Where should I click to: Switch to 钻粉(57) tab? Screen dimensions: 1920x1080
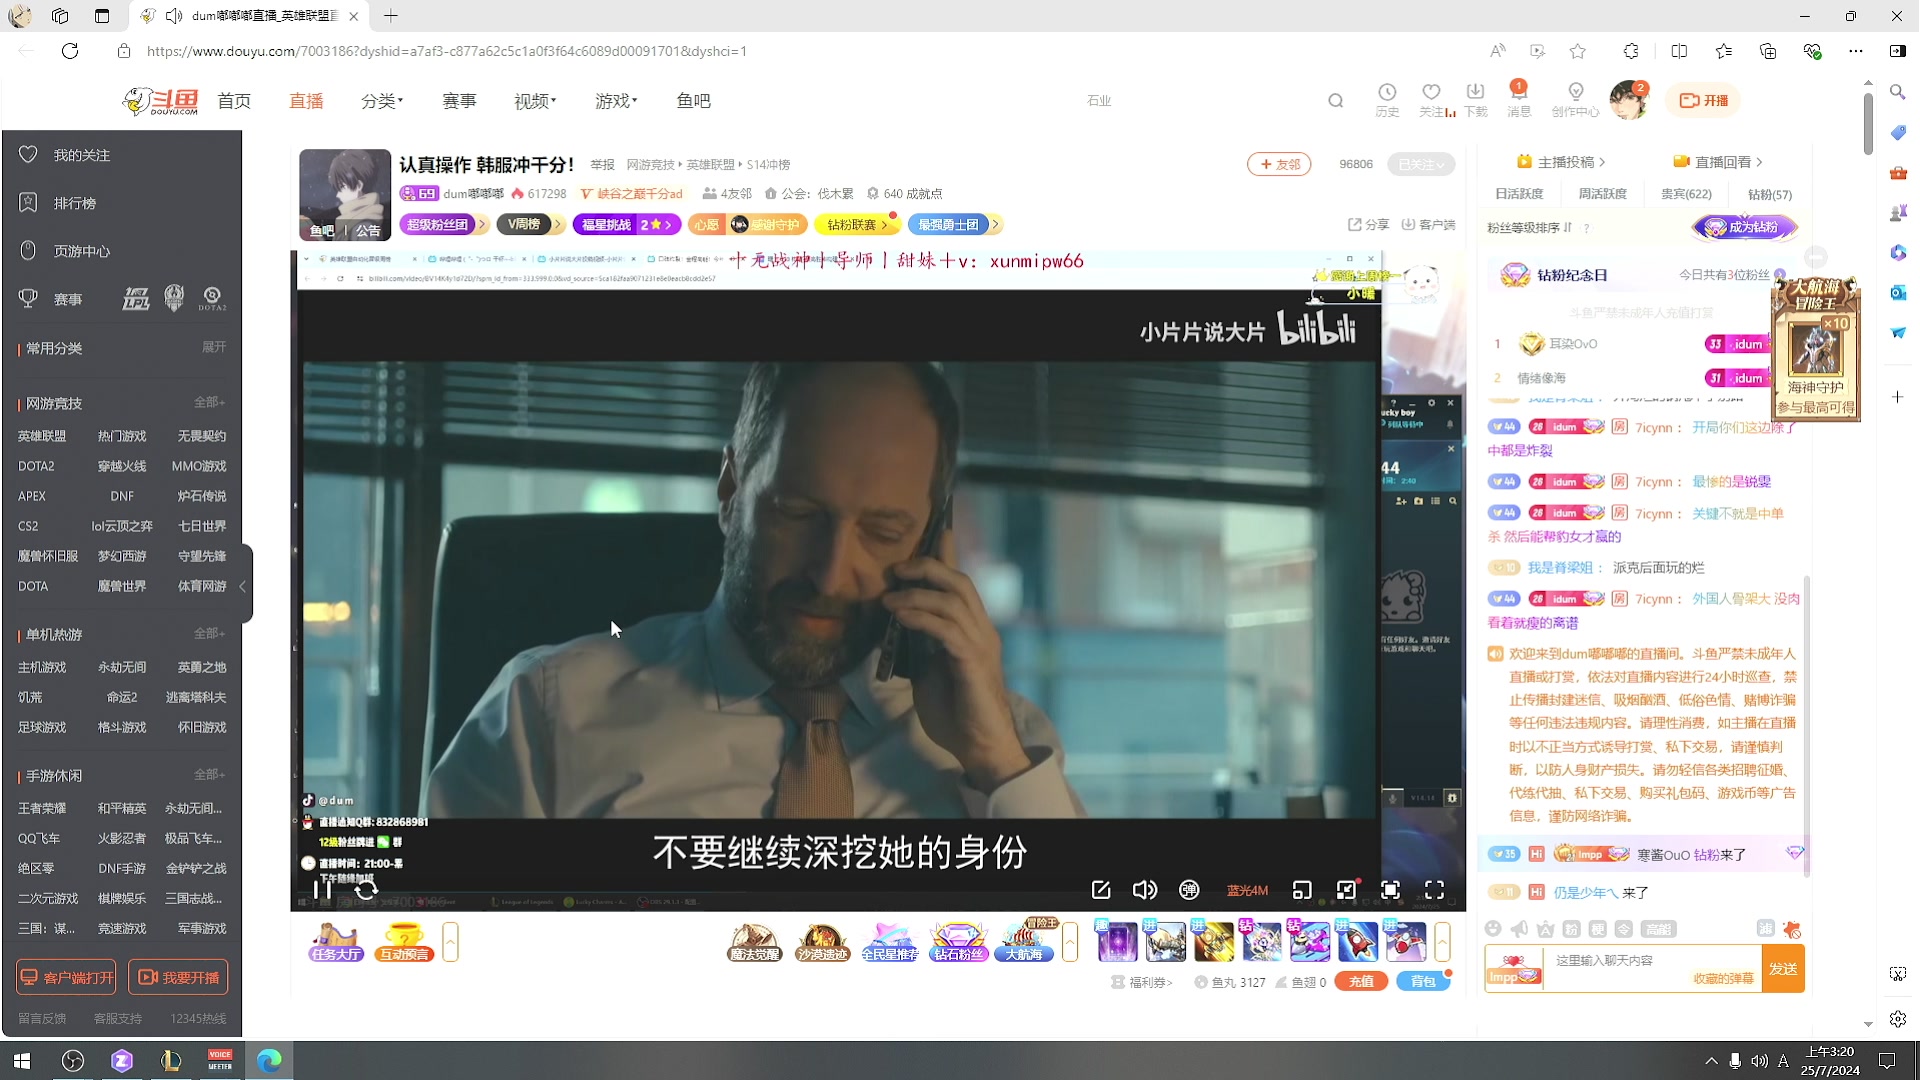(1770, 194)
